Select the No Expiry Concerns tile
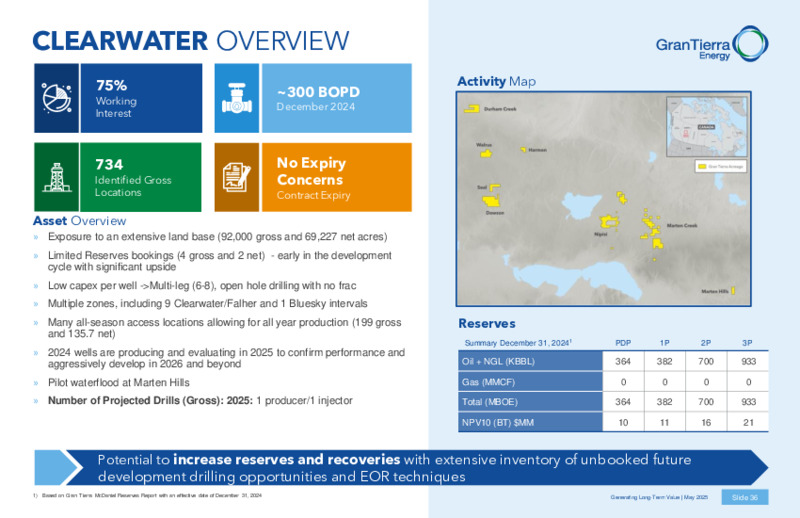This screenshot has width=800, height=518. click(313, 177)
